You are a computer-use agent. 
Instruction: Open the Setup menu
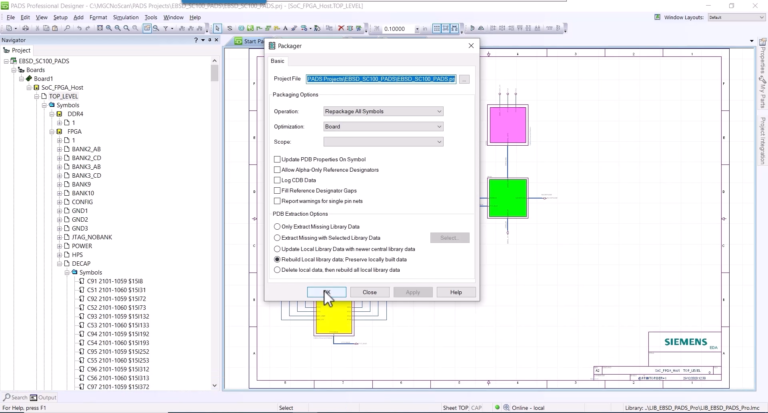60,17
